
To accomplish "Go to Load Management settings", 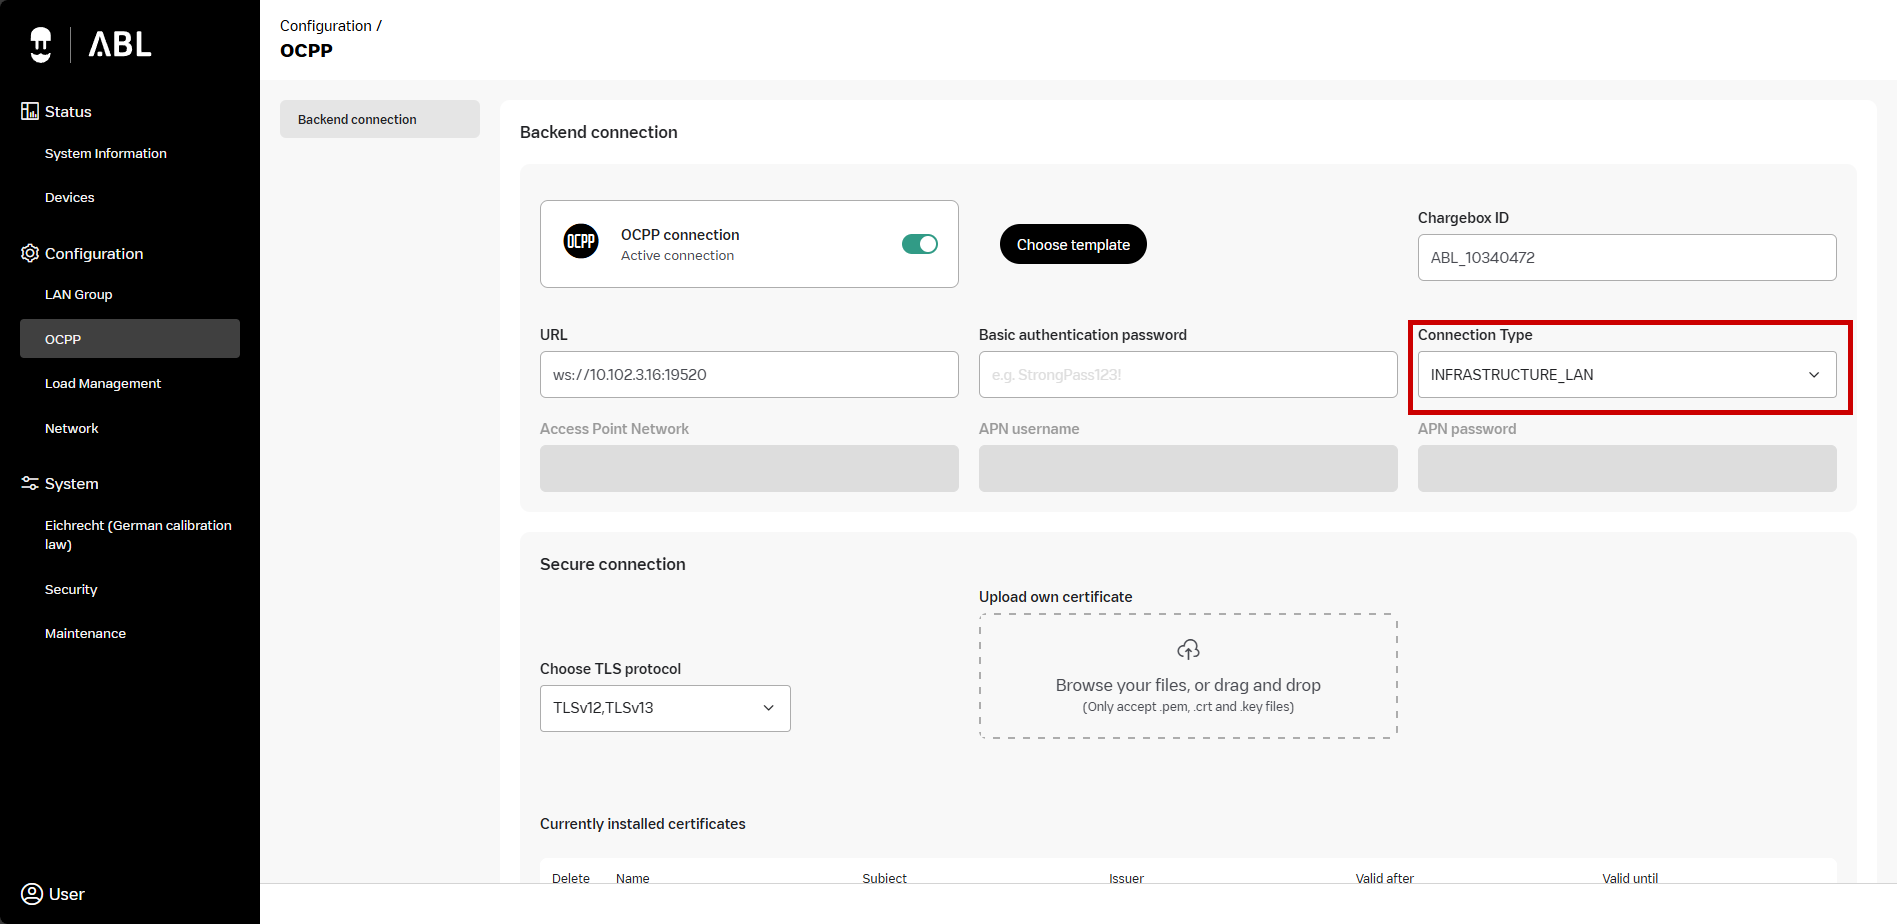I will point(103,383).
